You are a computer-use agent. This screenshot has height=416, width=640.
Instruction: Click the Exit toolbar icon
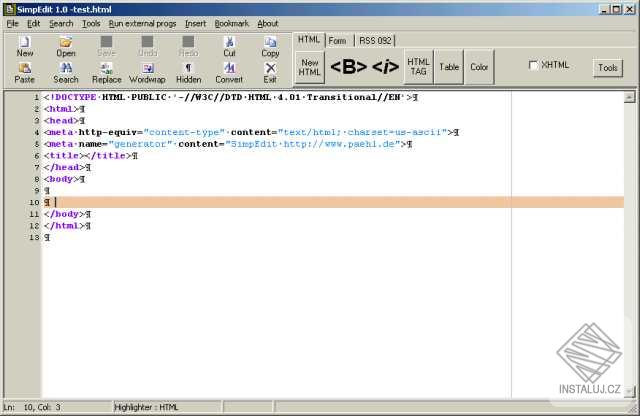[270, 73]
